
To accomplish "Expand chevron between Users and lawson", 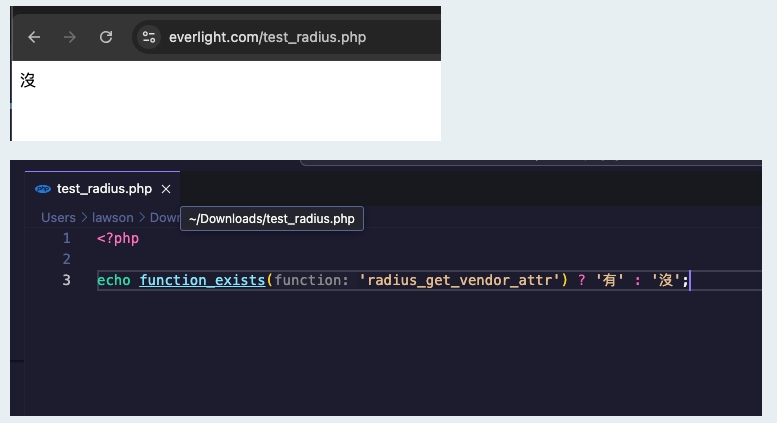I will coord(85,217).
